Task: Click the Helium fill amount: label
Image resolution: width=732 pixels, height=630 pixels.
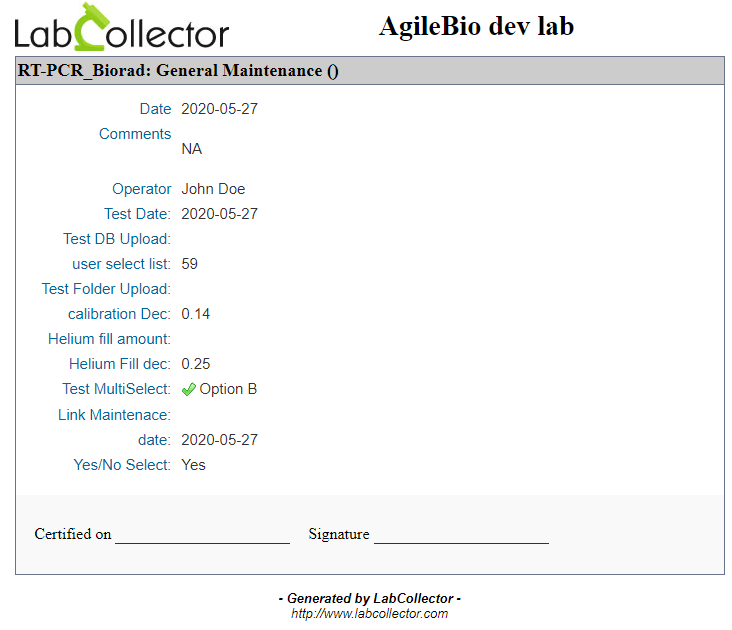Action: (109, 339)
